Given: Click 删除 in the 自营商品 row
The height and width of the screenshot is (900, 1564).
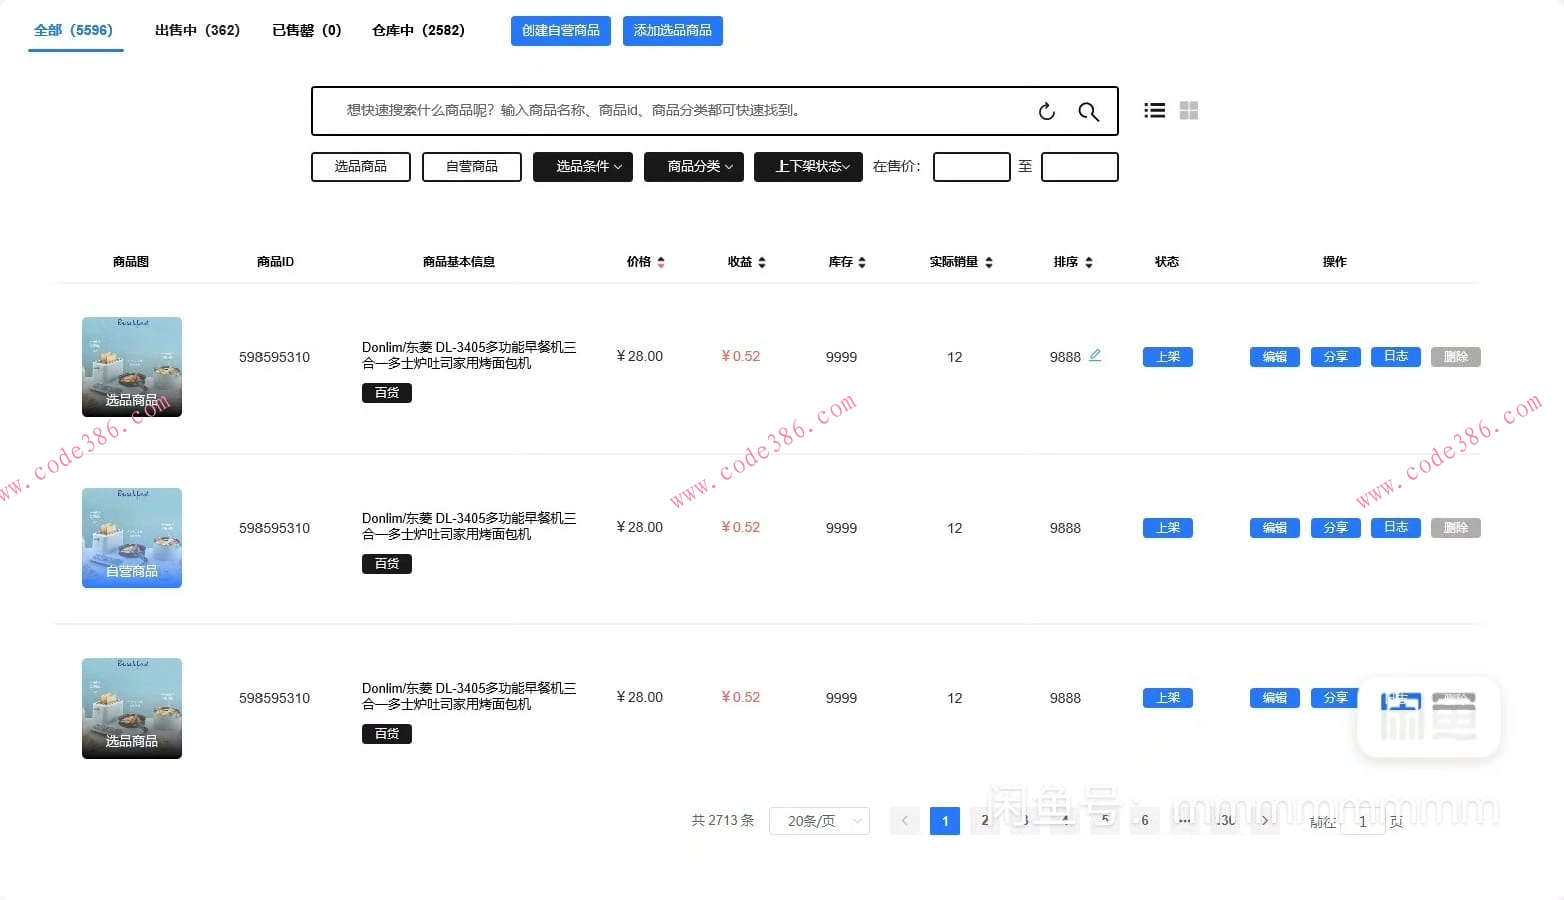Looking at the screenshot, I should [1456, 528].
